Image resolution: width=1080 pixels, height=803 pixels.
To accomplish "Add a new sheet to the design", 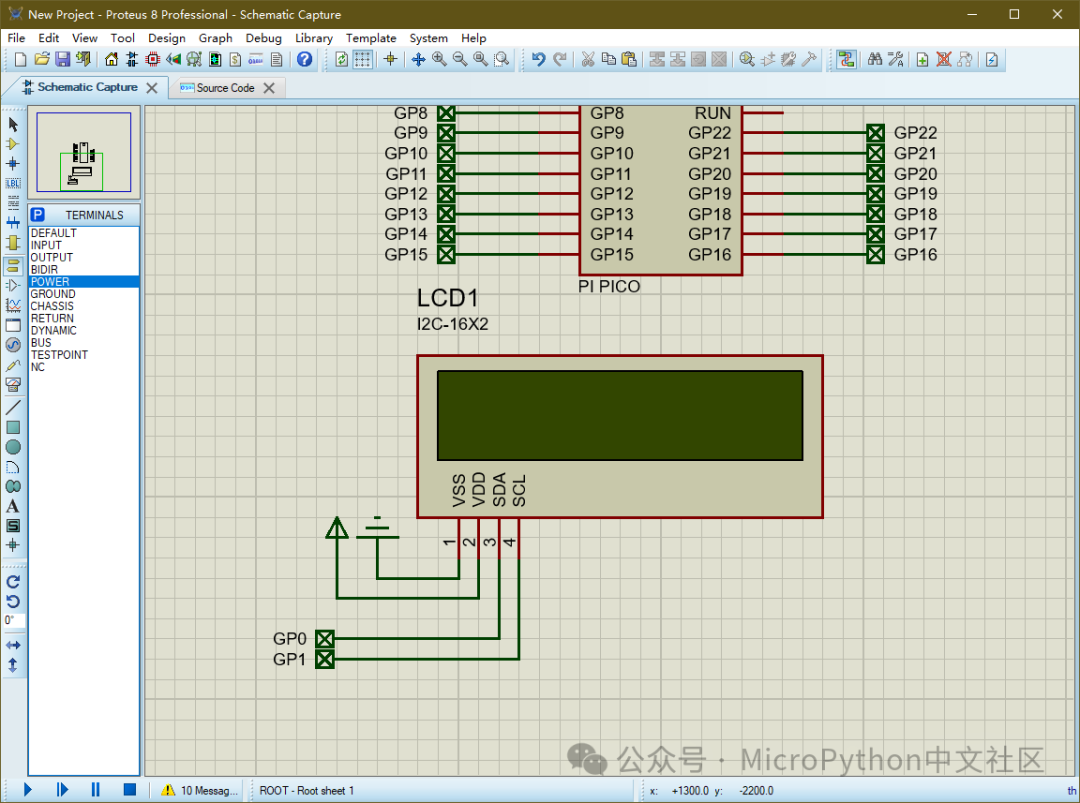I will click(x=922, y=60).
